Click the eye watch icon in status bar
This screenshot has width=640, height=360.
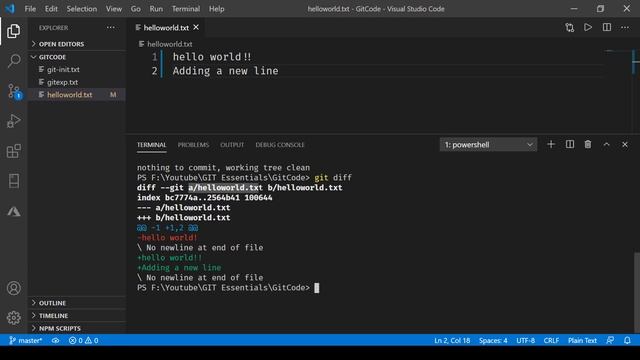pyautogui.click(x=56, y=340)
